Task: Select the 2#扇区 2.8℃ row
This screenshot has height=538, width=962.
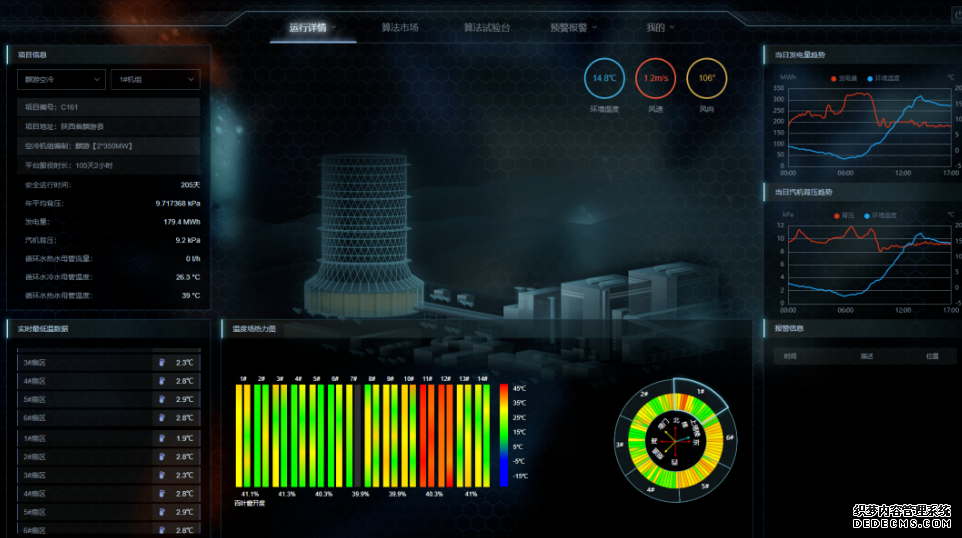Action: pyautogui.click(x=109, y=457)
